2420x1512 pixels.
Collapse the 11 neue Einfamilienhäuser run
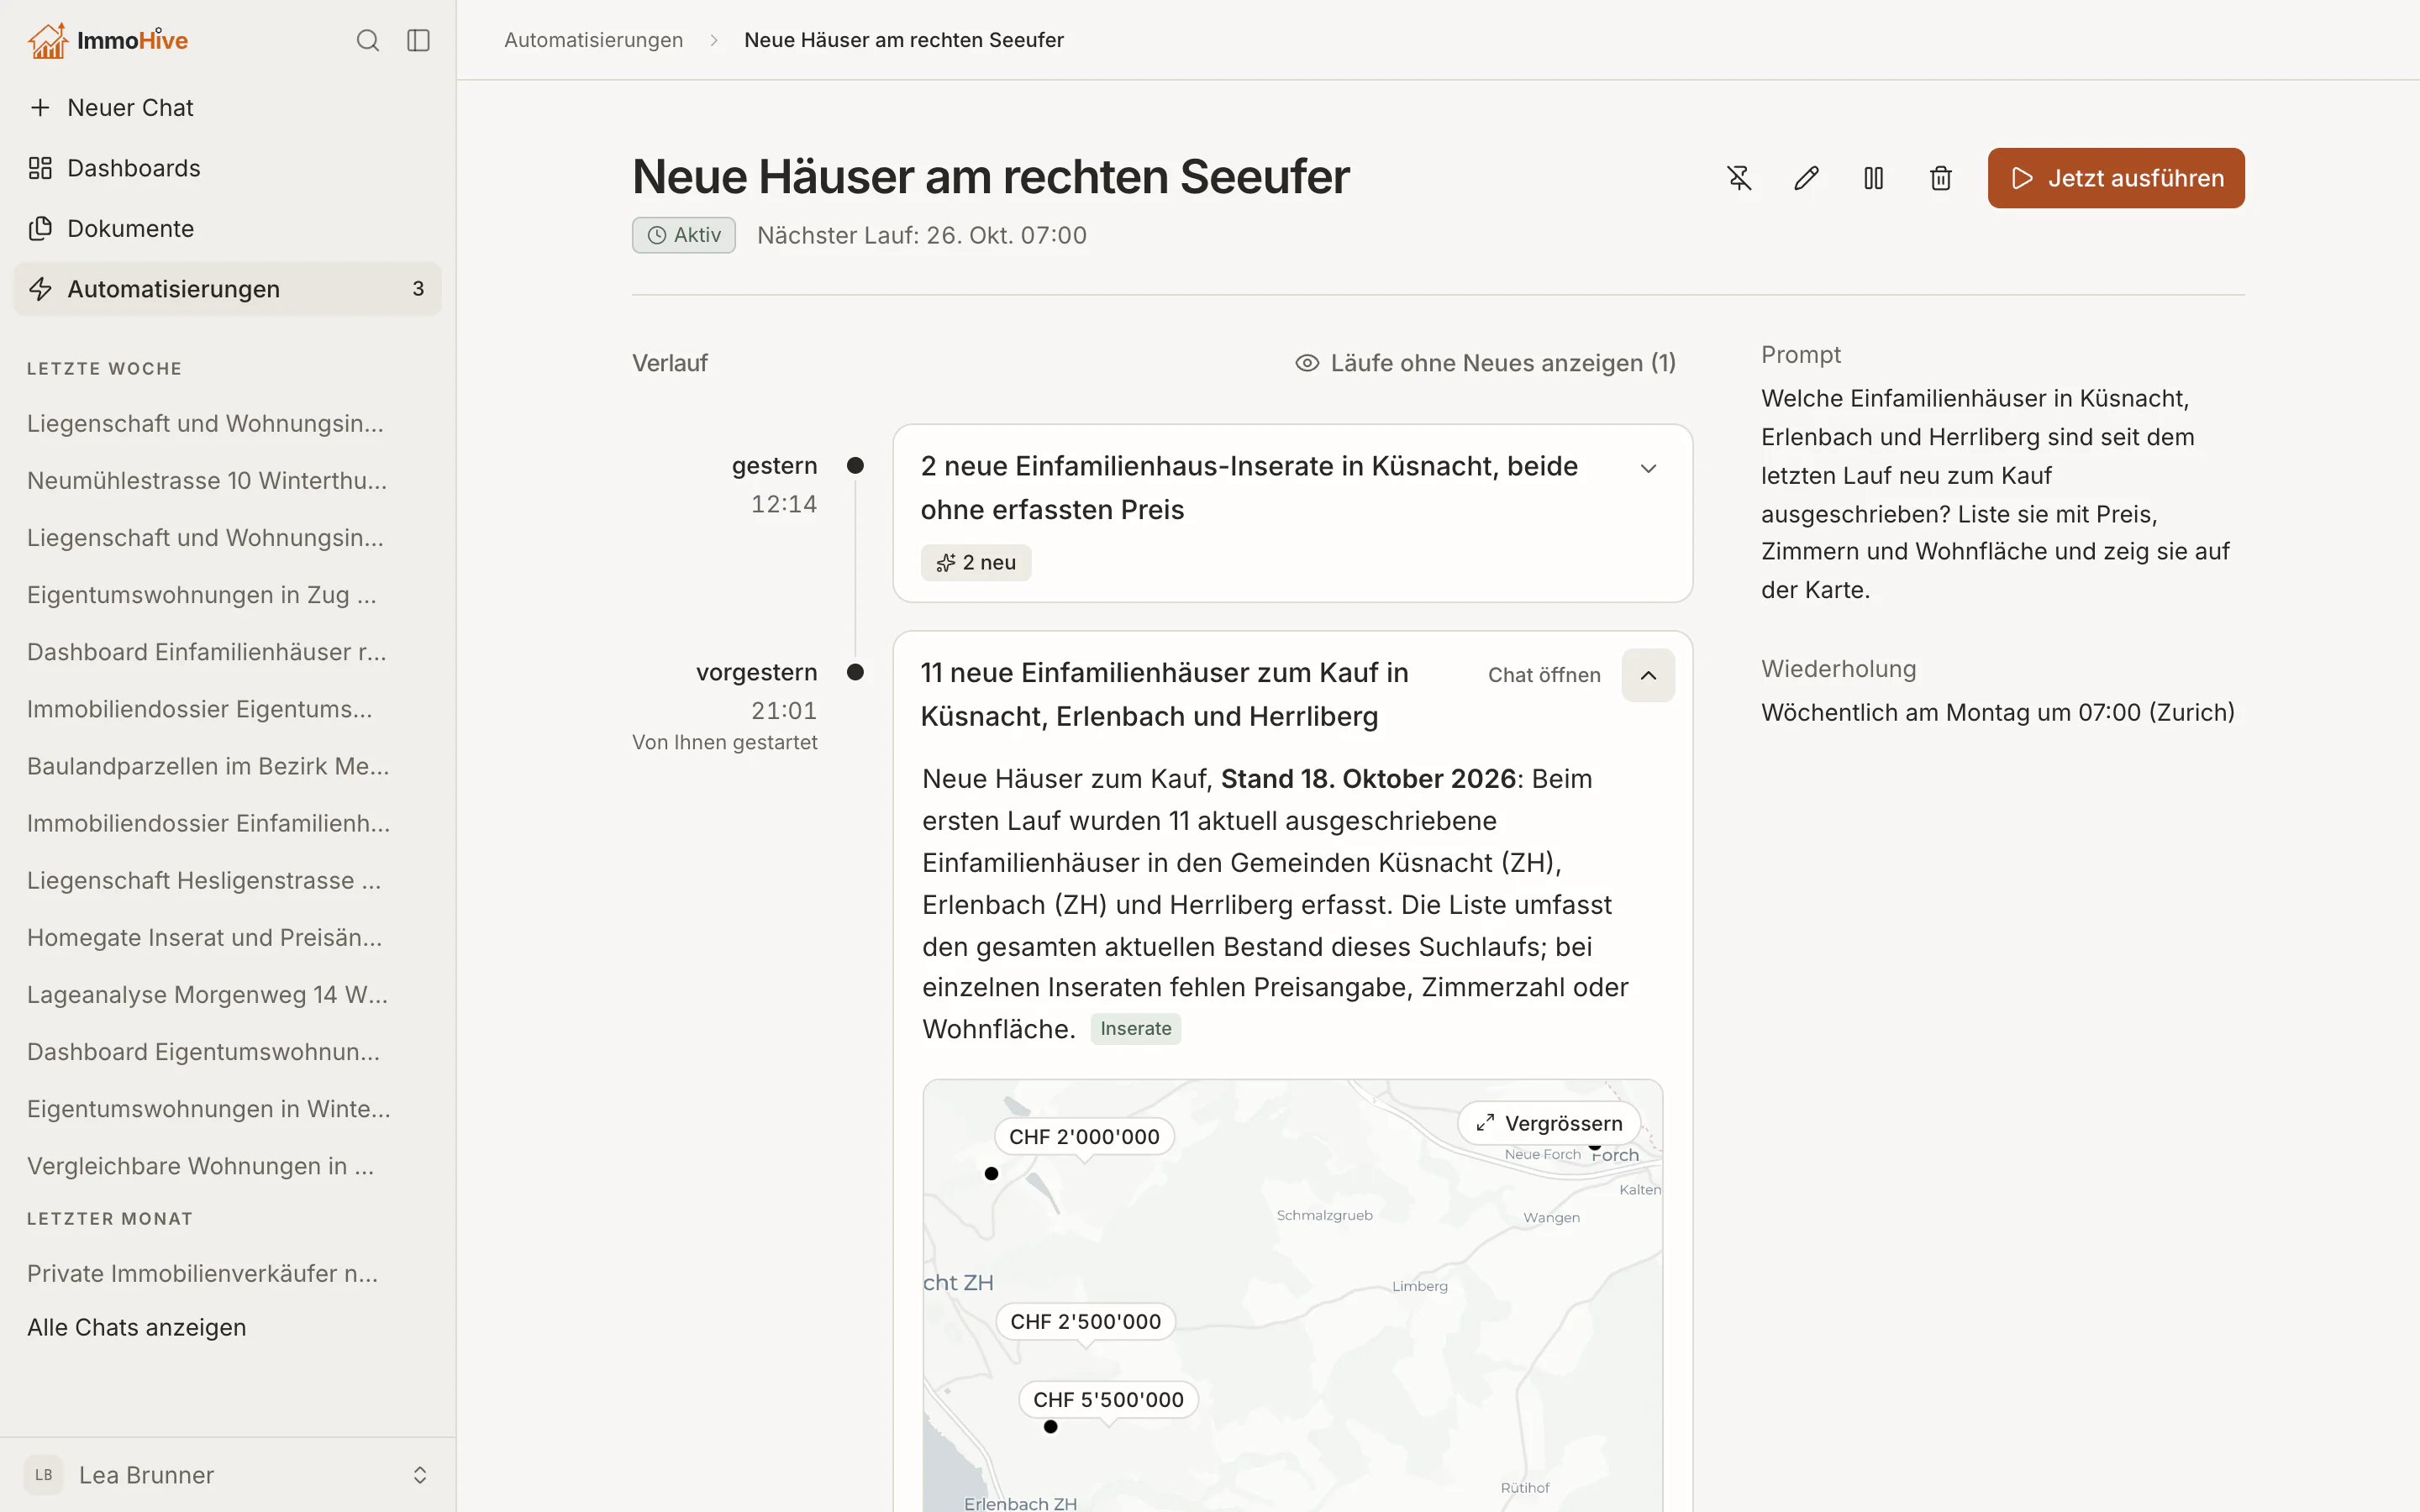[1648, 675]
